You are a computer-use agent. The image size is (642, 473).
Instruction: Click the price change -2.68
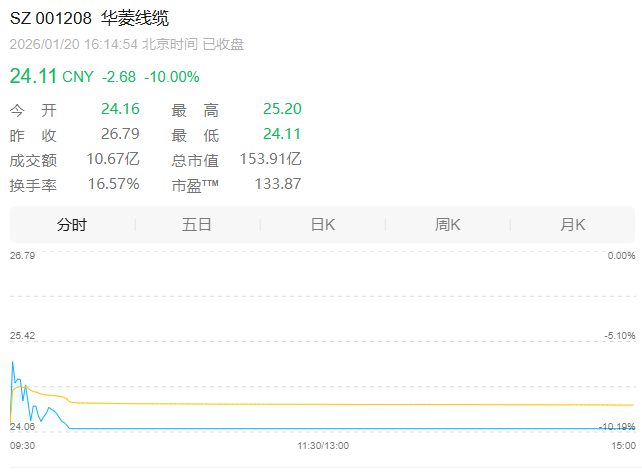[119, 77]
